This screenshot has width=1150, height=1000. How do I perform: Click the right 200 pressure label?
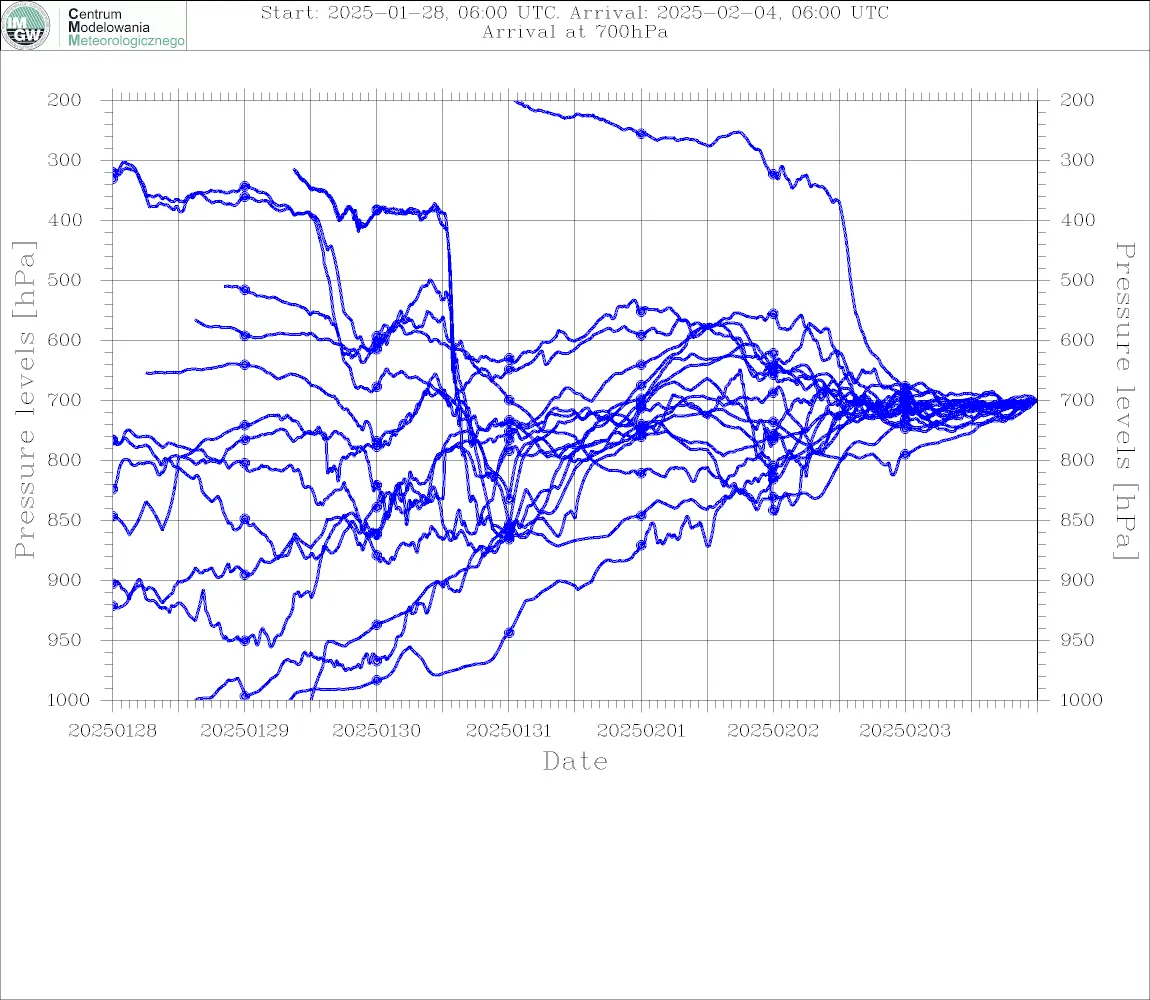tap(1077, 100)
